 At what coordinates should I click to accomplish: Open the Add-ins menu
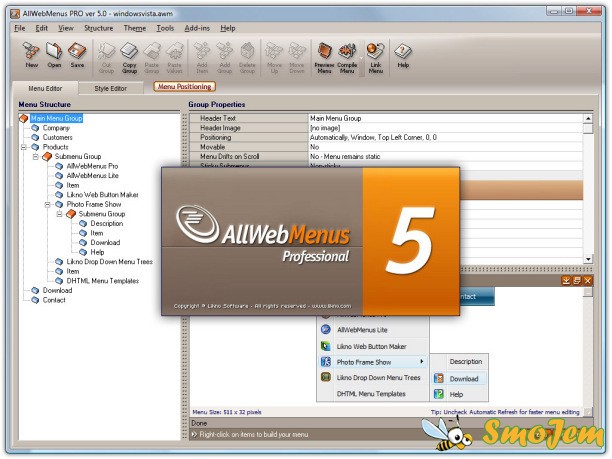(197, 28)
